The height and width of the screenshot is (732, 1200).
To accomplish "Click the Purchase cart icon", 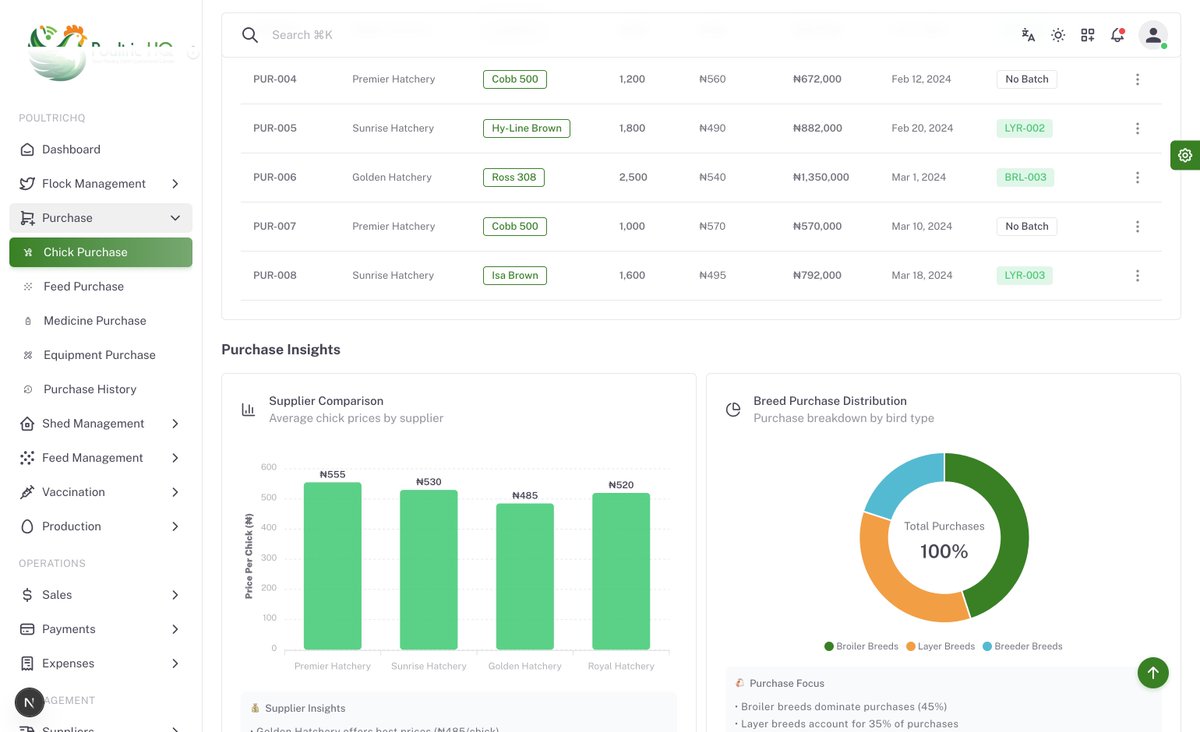I will [x=27, y=218].
